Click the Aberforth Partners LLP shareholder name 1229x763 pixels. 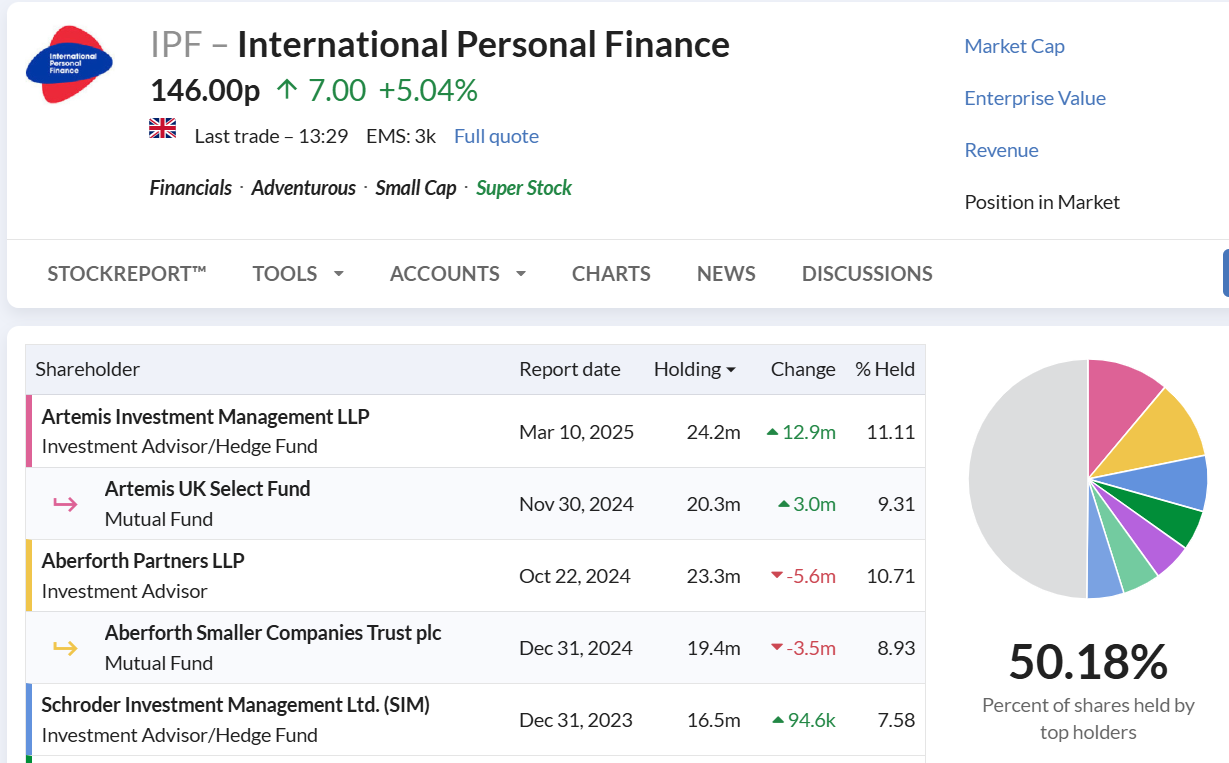click(143, 561)
